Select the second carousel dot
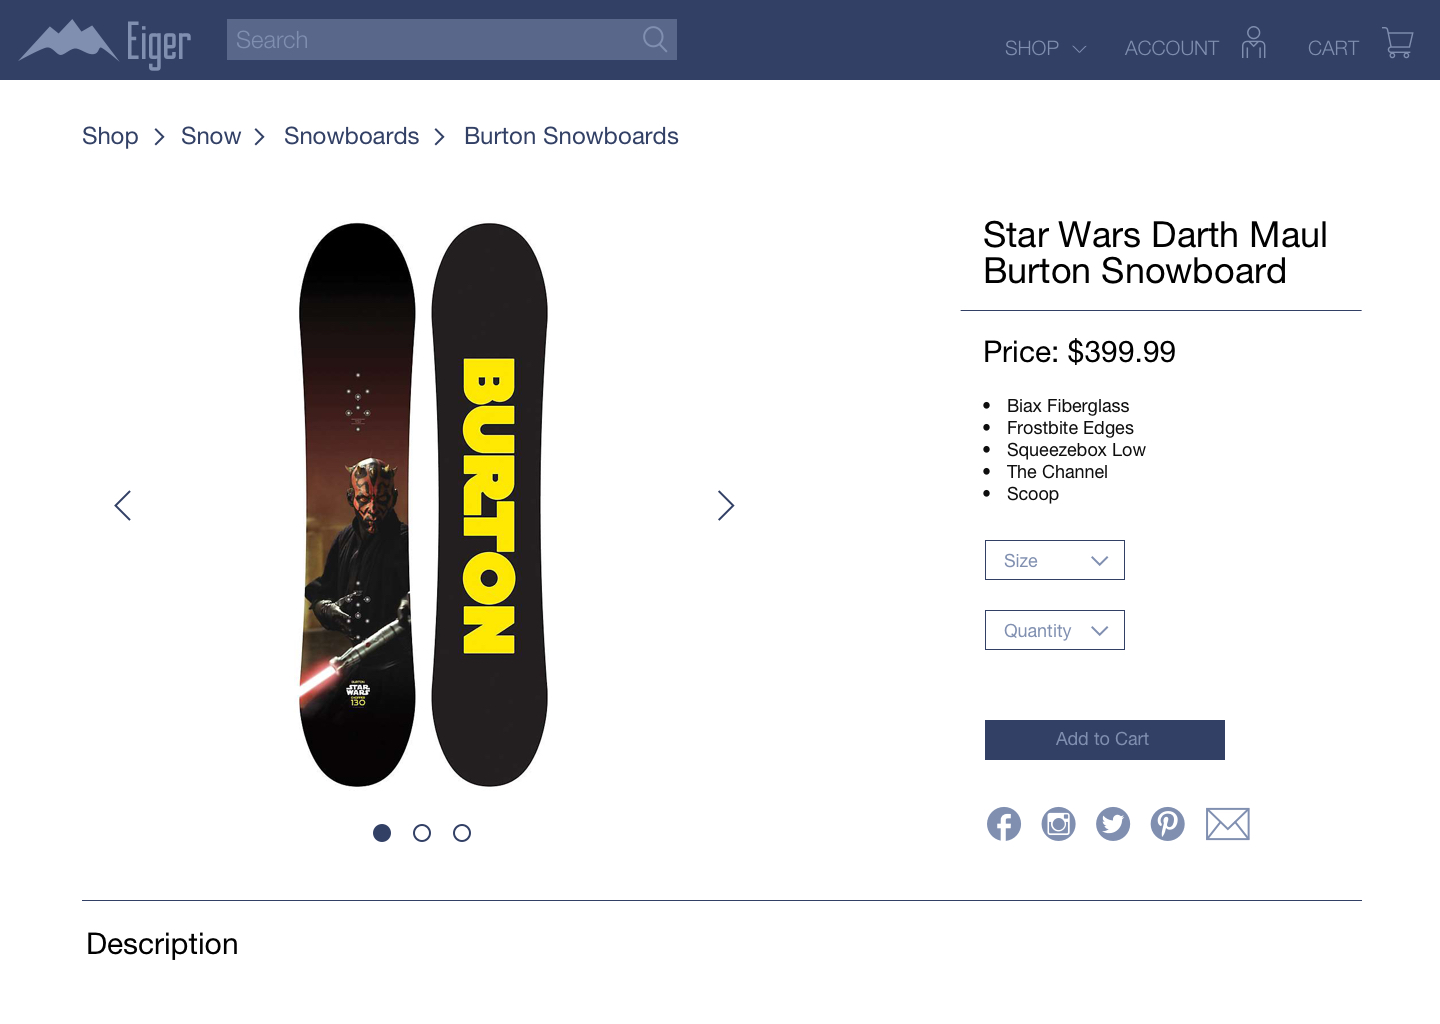Image resolution: width=1440 pixels, height=1024 pixels. [x=422, y=833]
